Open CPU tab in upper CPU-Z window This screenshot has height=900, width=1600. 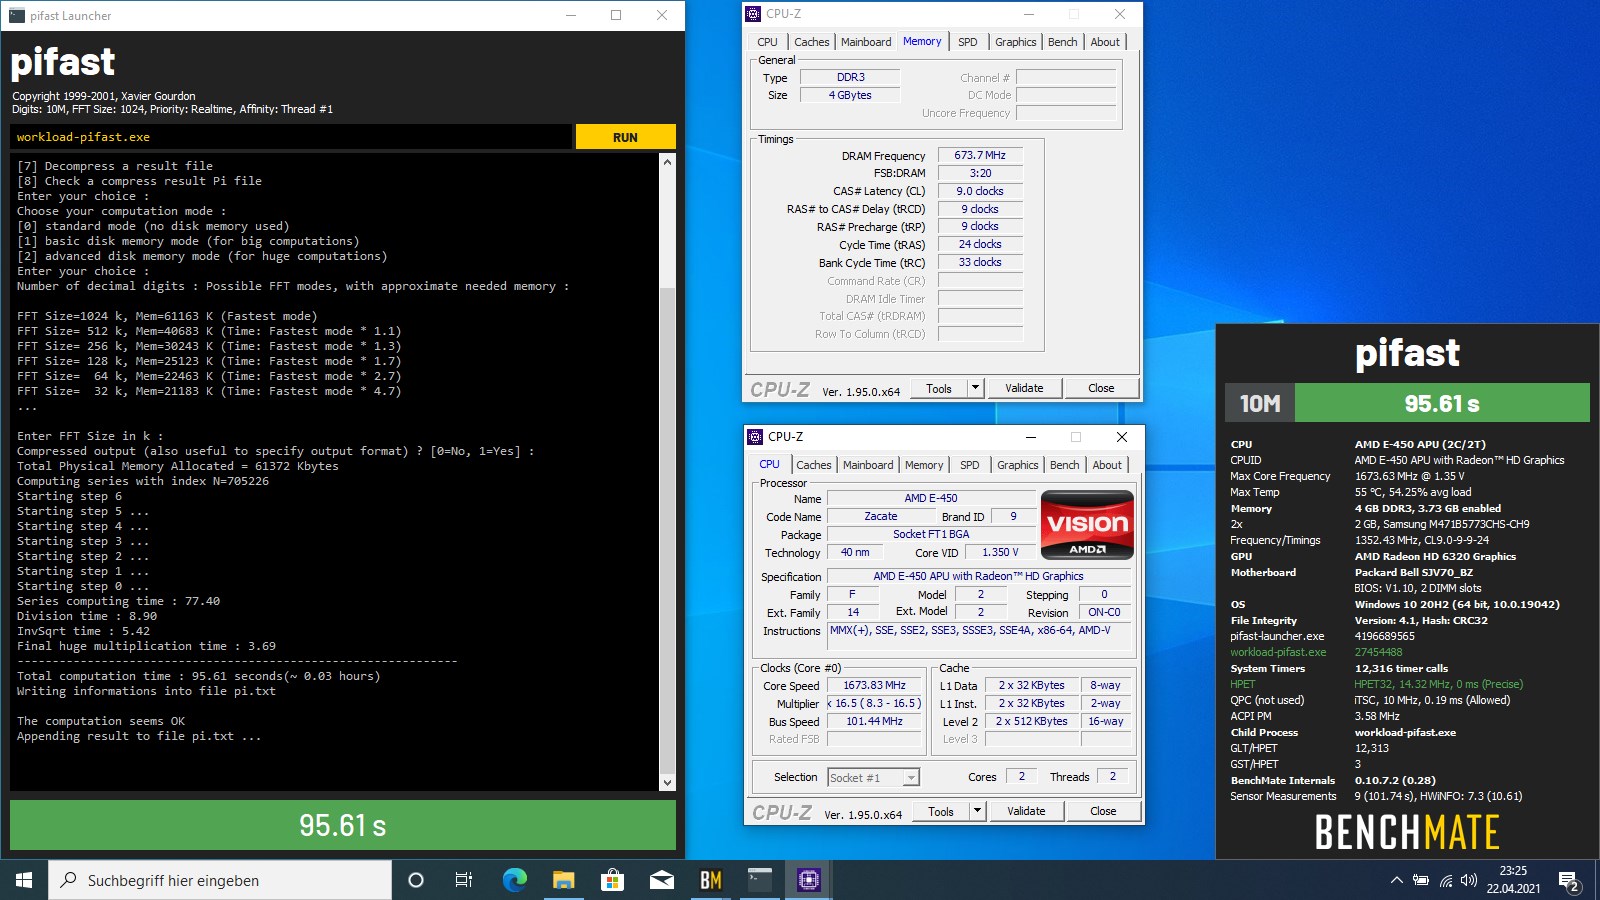[x=767, y=42]
